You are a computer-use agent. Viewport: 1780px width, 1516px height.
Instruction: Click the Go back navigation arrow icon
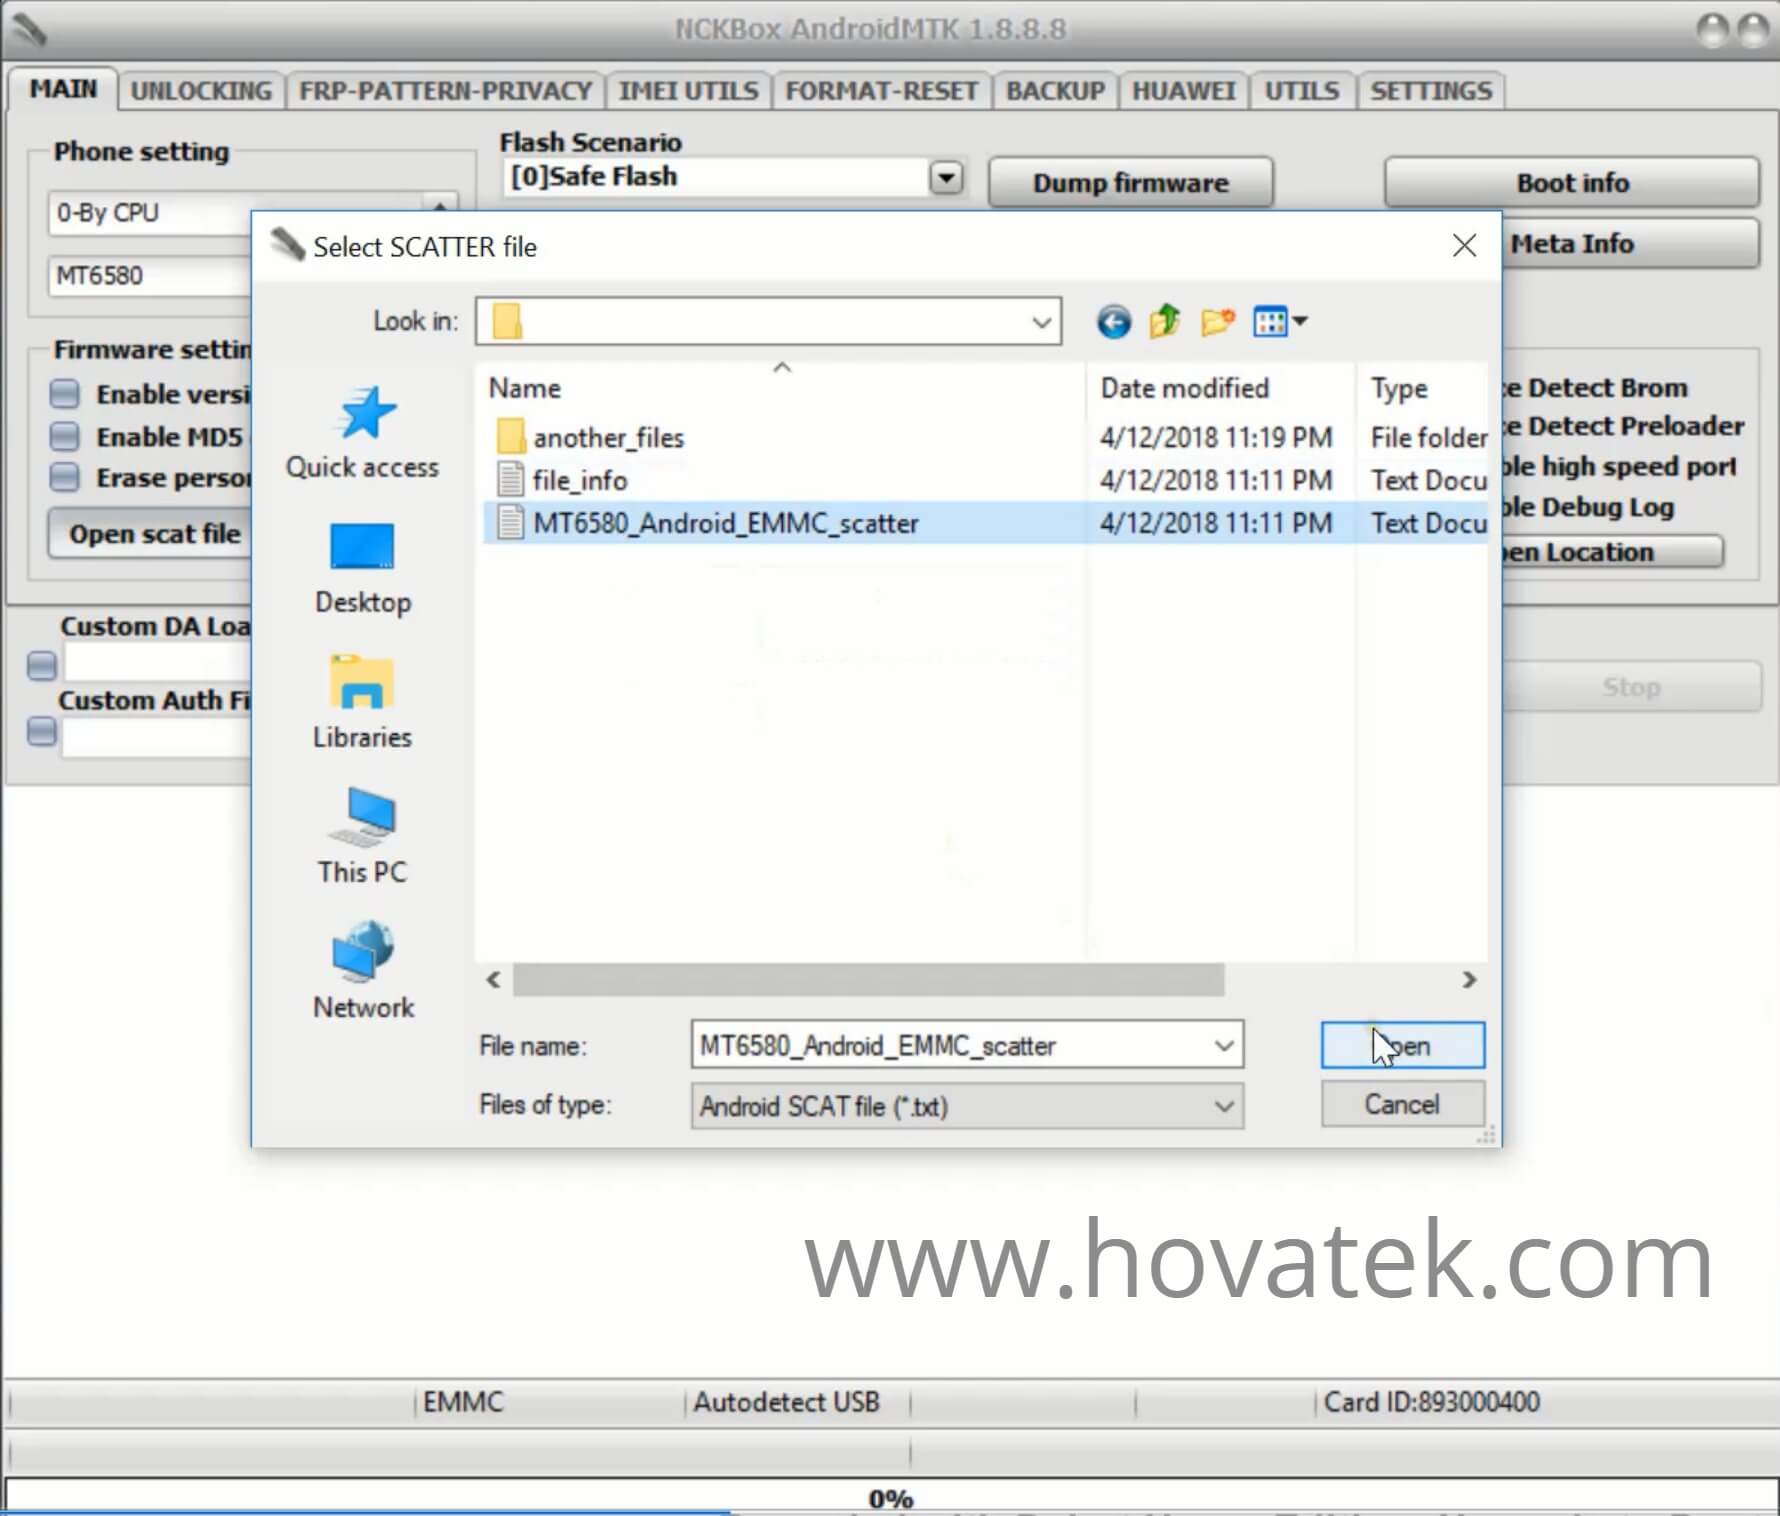(1113, 320)
